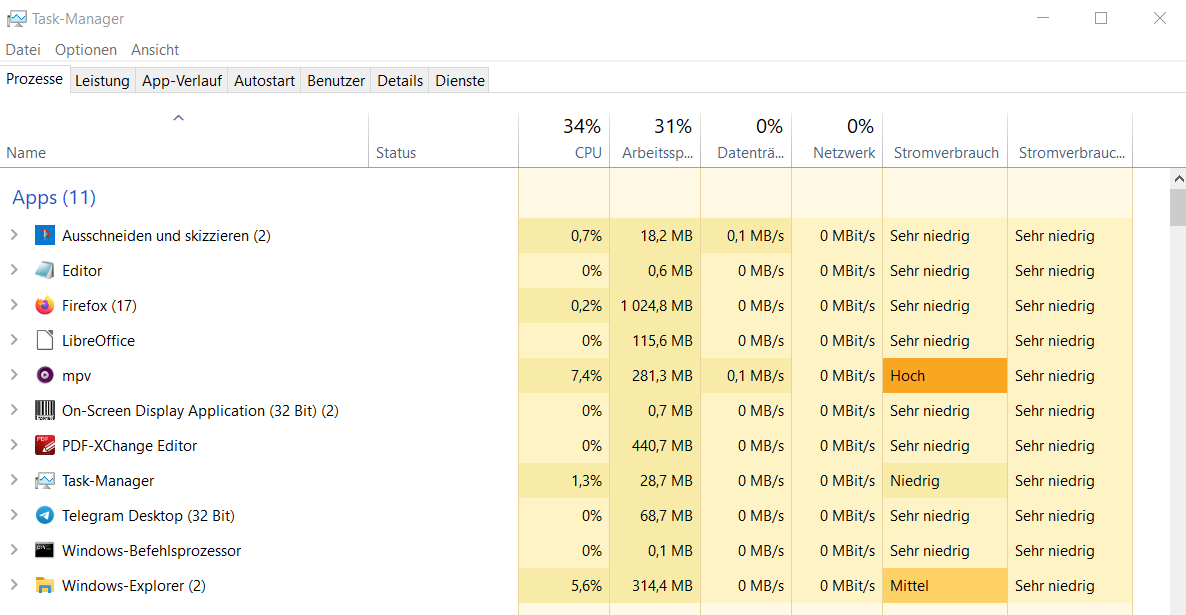Sort by the Stromverbrauch column header

(x=945, y=153)
